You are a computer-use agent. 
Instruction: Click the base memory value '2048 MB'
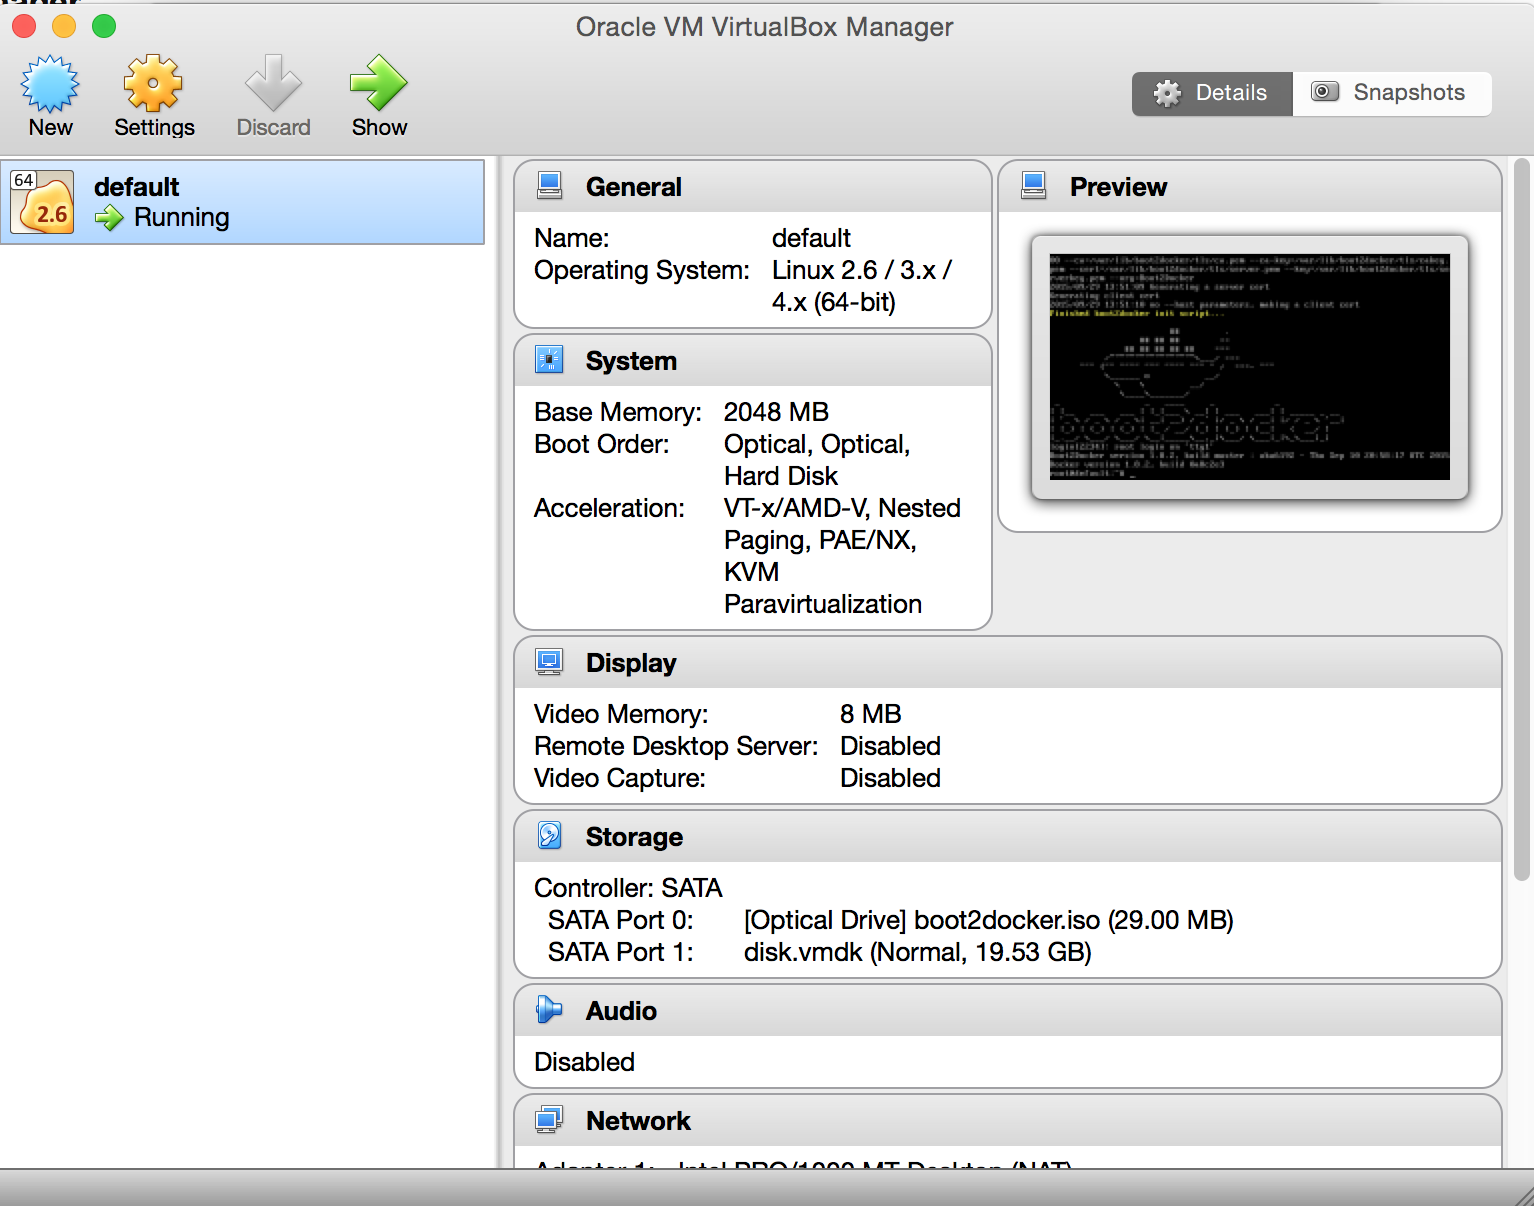[776, 412]
